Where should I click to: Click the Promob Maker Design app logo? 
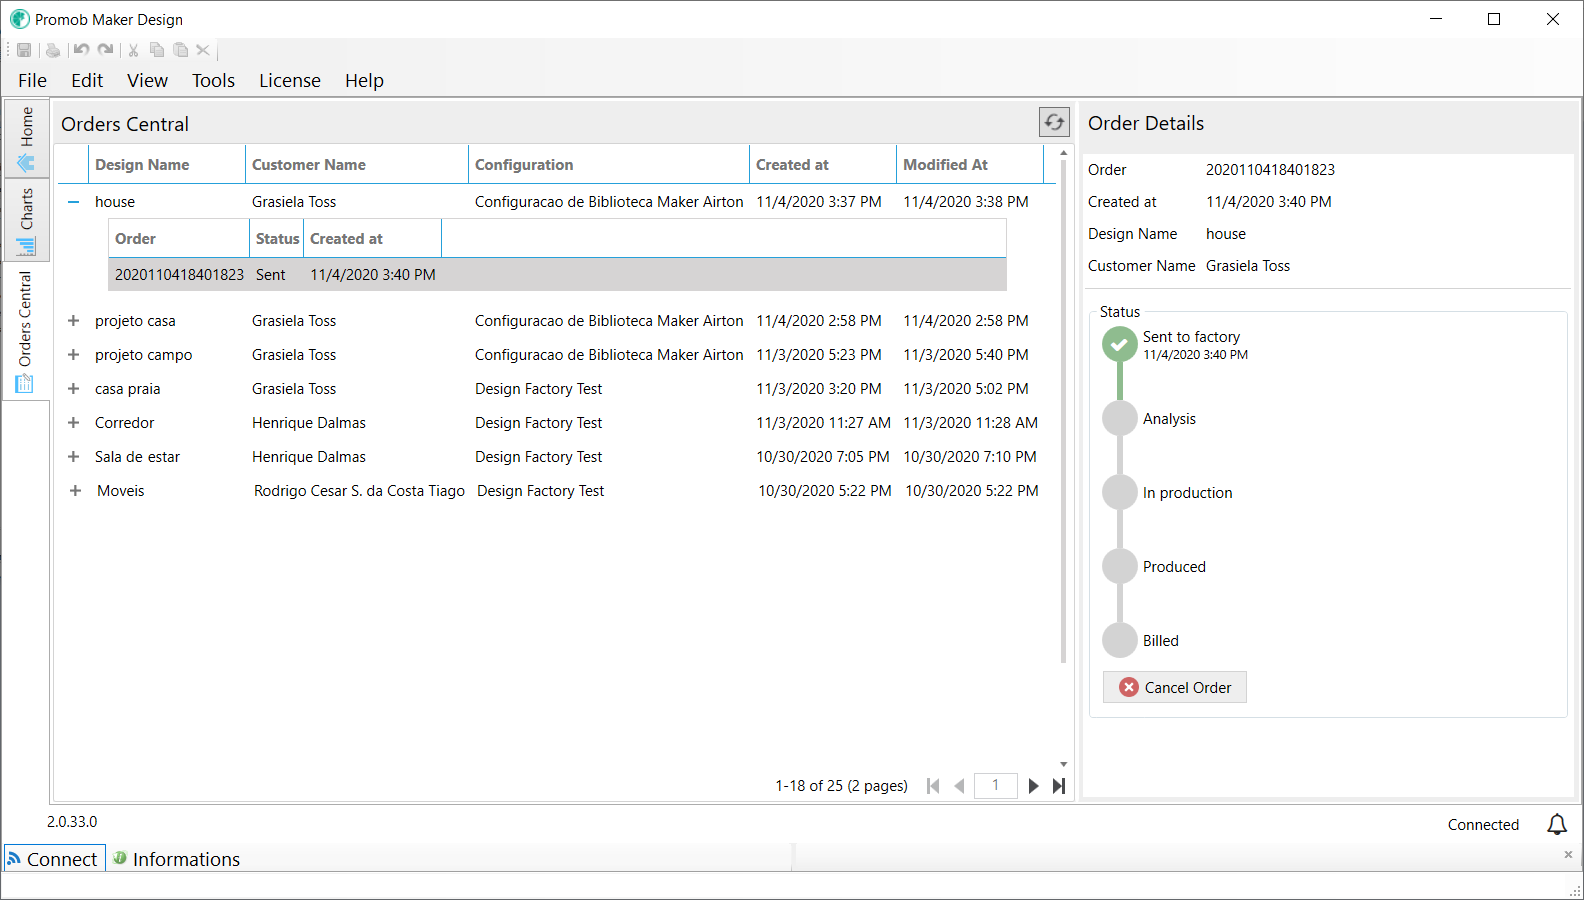pos(19,19)
